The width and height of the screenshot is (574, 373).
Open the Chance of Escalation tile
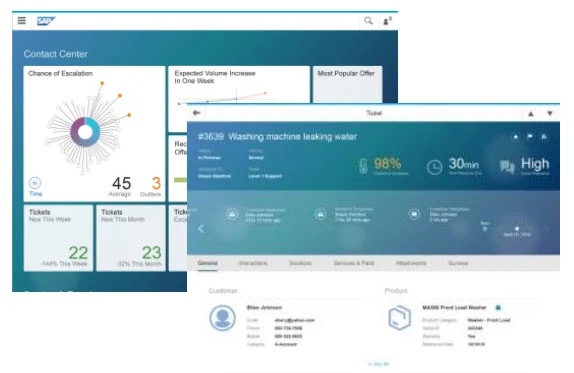[x=94, y=134]
